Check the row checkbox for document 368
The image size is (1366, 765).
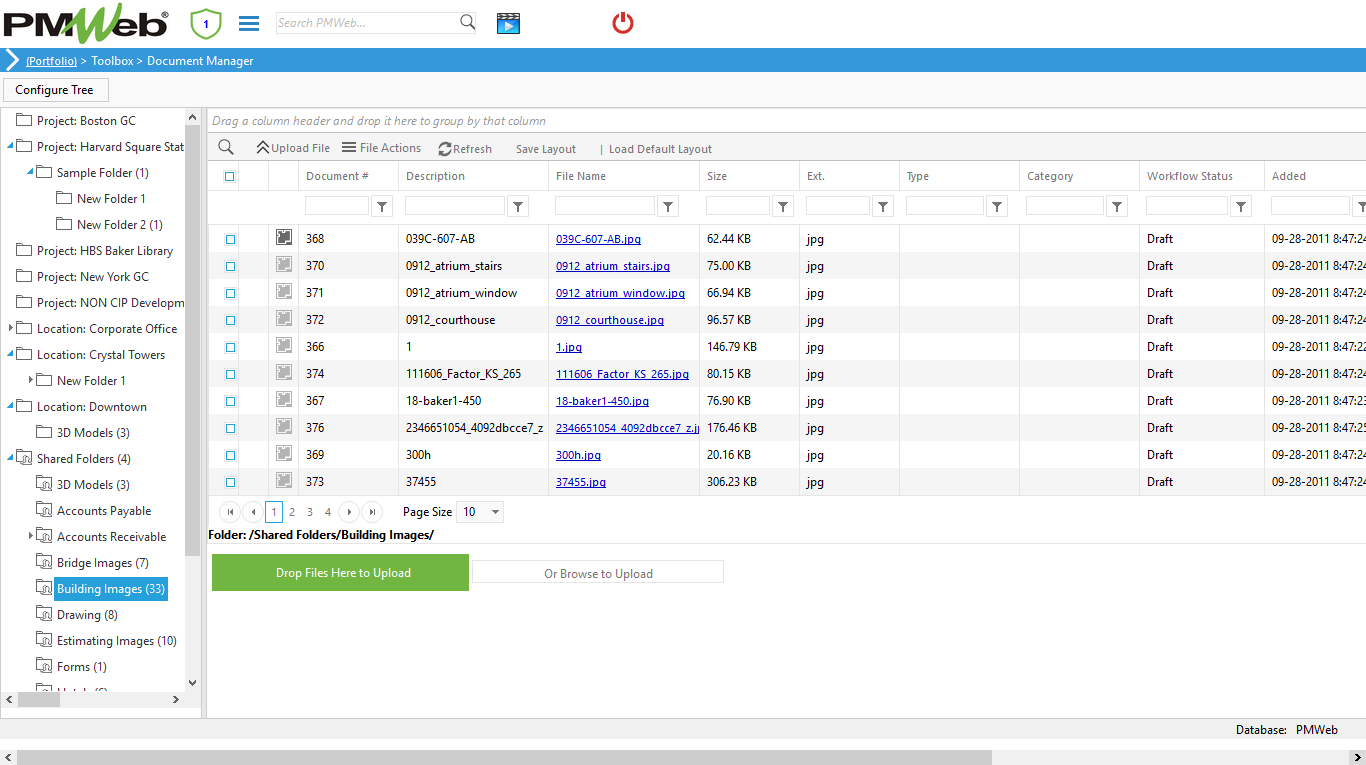[x=228, y=238]
